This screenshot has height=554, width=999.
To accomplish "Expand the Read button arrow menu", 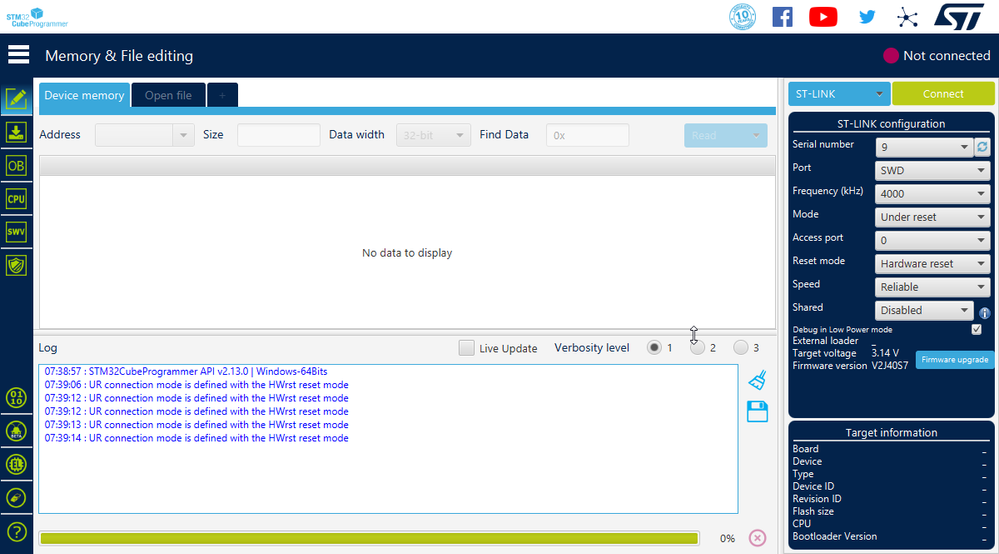I will coord(756,135).
